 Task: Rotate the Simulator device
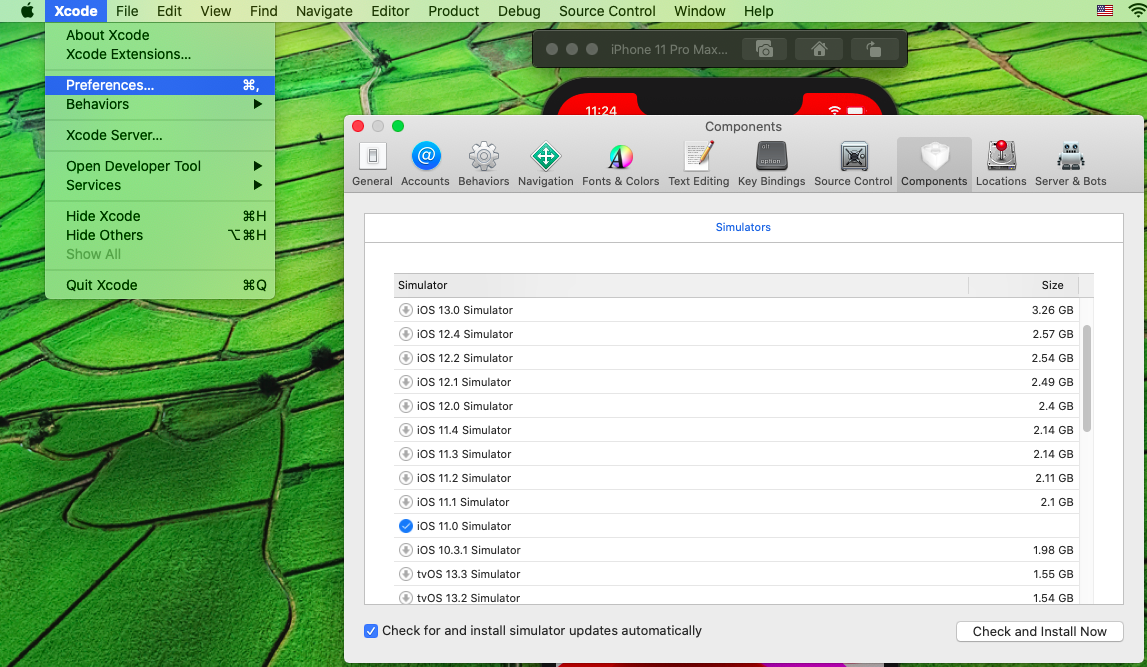point(873,49)
